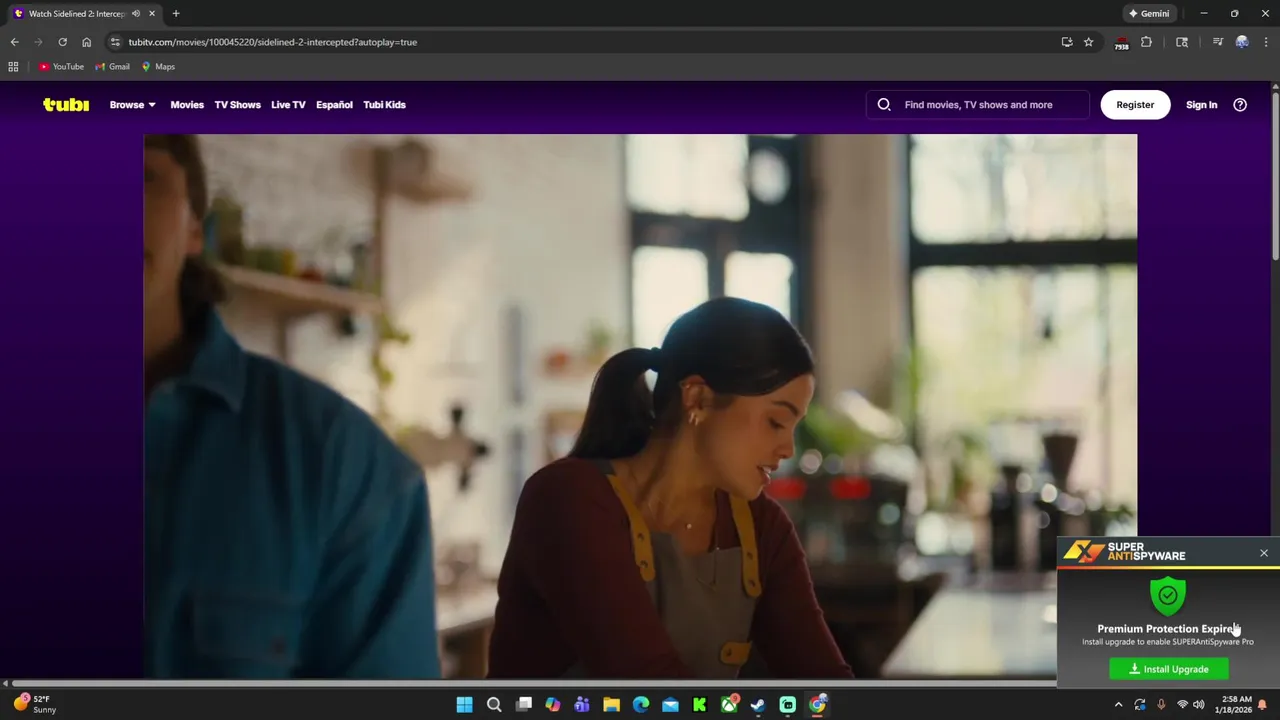Open Gemini in Chrome
The image size is (1280, 720).
1149,13
